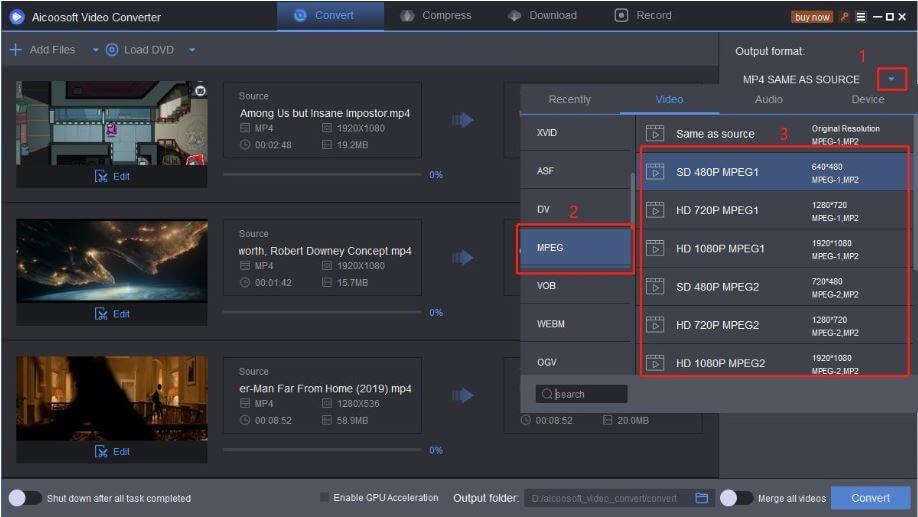Viewport: 918px width, 517px height.
Task: Select MPEG format category
Action: coord(575,248)
